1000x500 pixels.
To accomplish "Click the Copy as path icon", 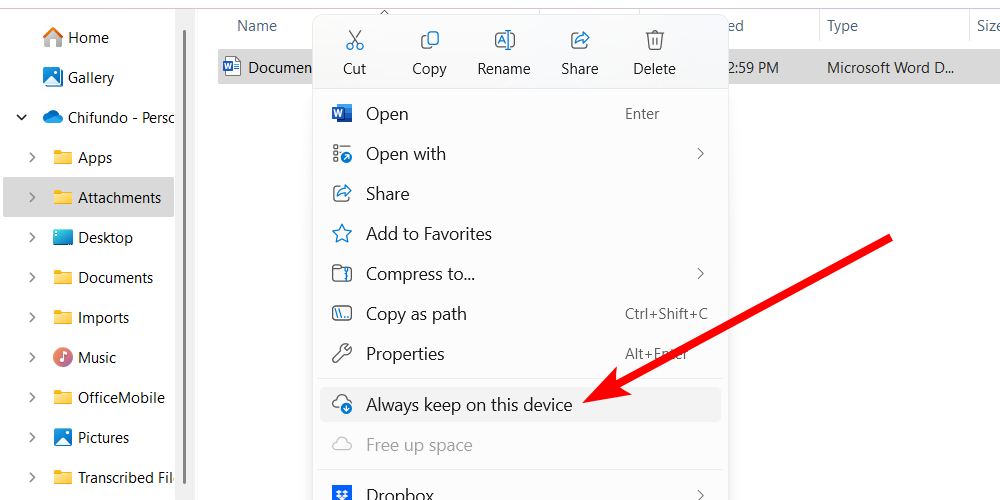I will tap(342, 313).
